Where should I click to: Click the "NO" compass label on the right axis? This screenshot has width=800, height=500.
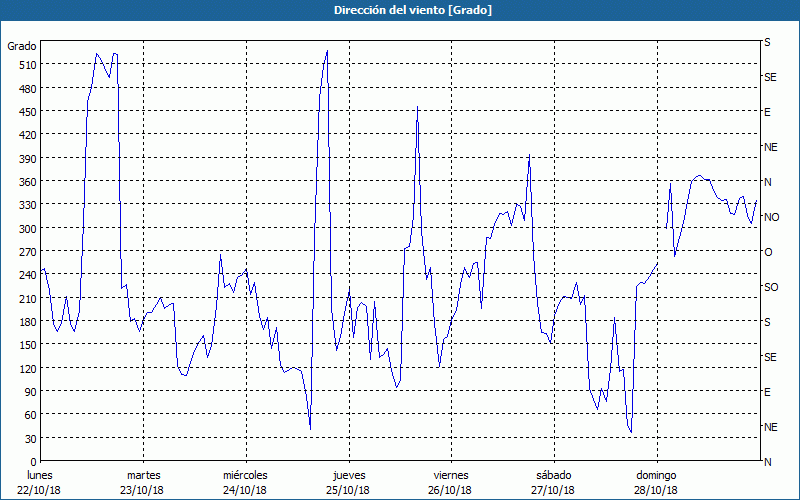(771, 217)
